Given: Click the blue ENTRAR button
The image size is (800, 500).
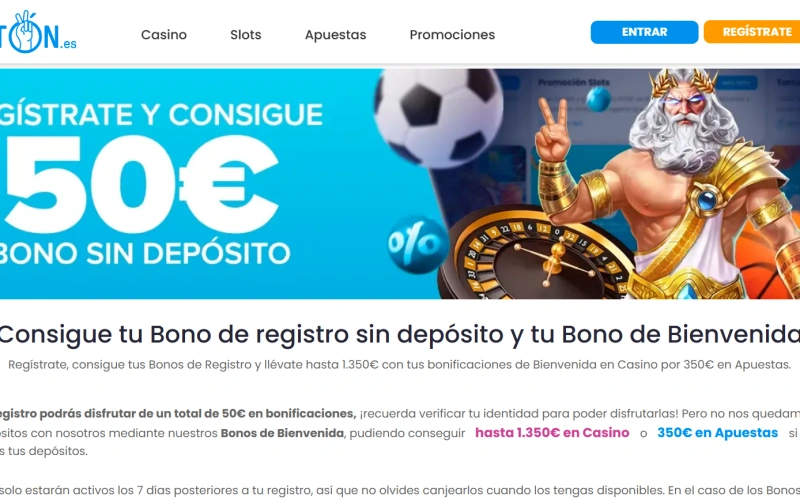Looking at the screenshot, I should pyautogui.click(x=644, y=32).
